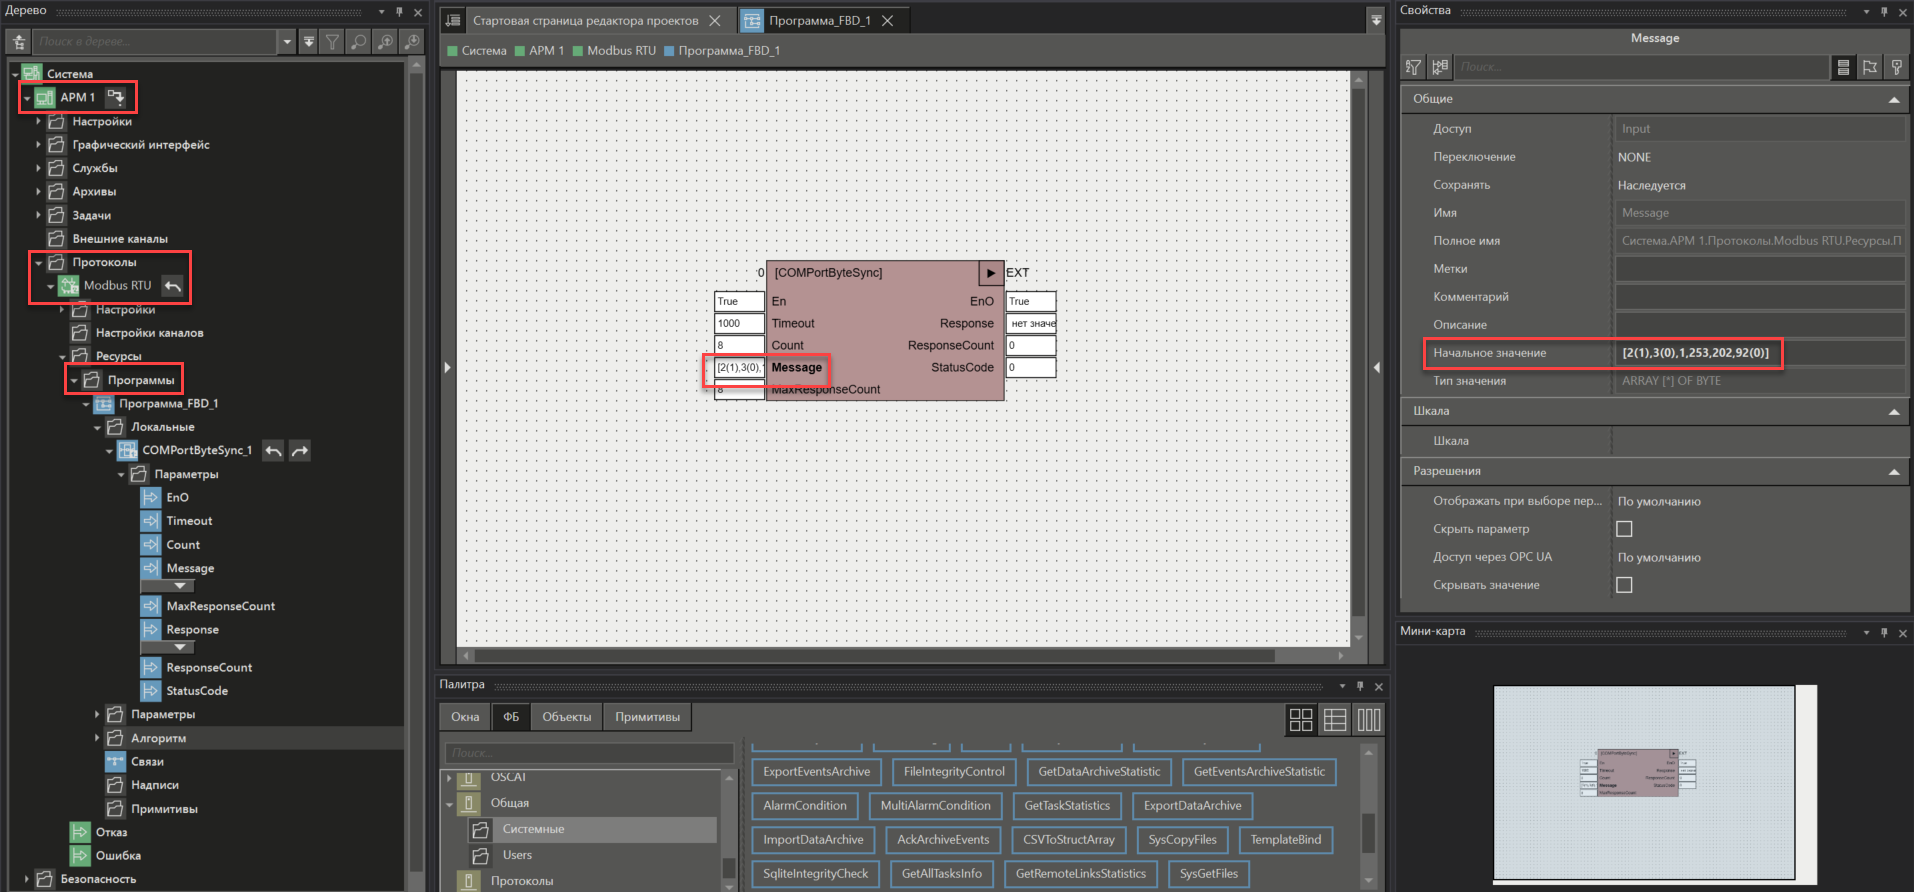Image resolution: width=1914 pixels, height=892 pixels.
Task: Collapse the 'Разрешения' properties section
Action: pyautogui.click(x=1893, y=472)
